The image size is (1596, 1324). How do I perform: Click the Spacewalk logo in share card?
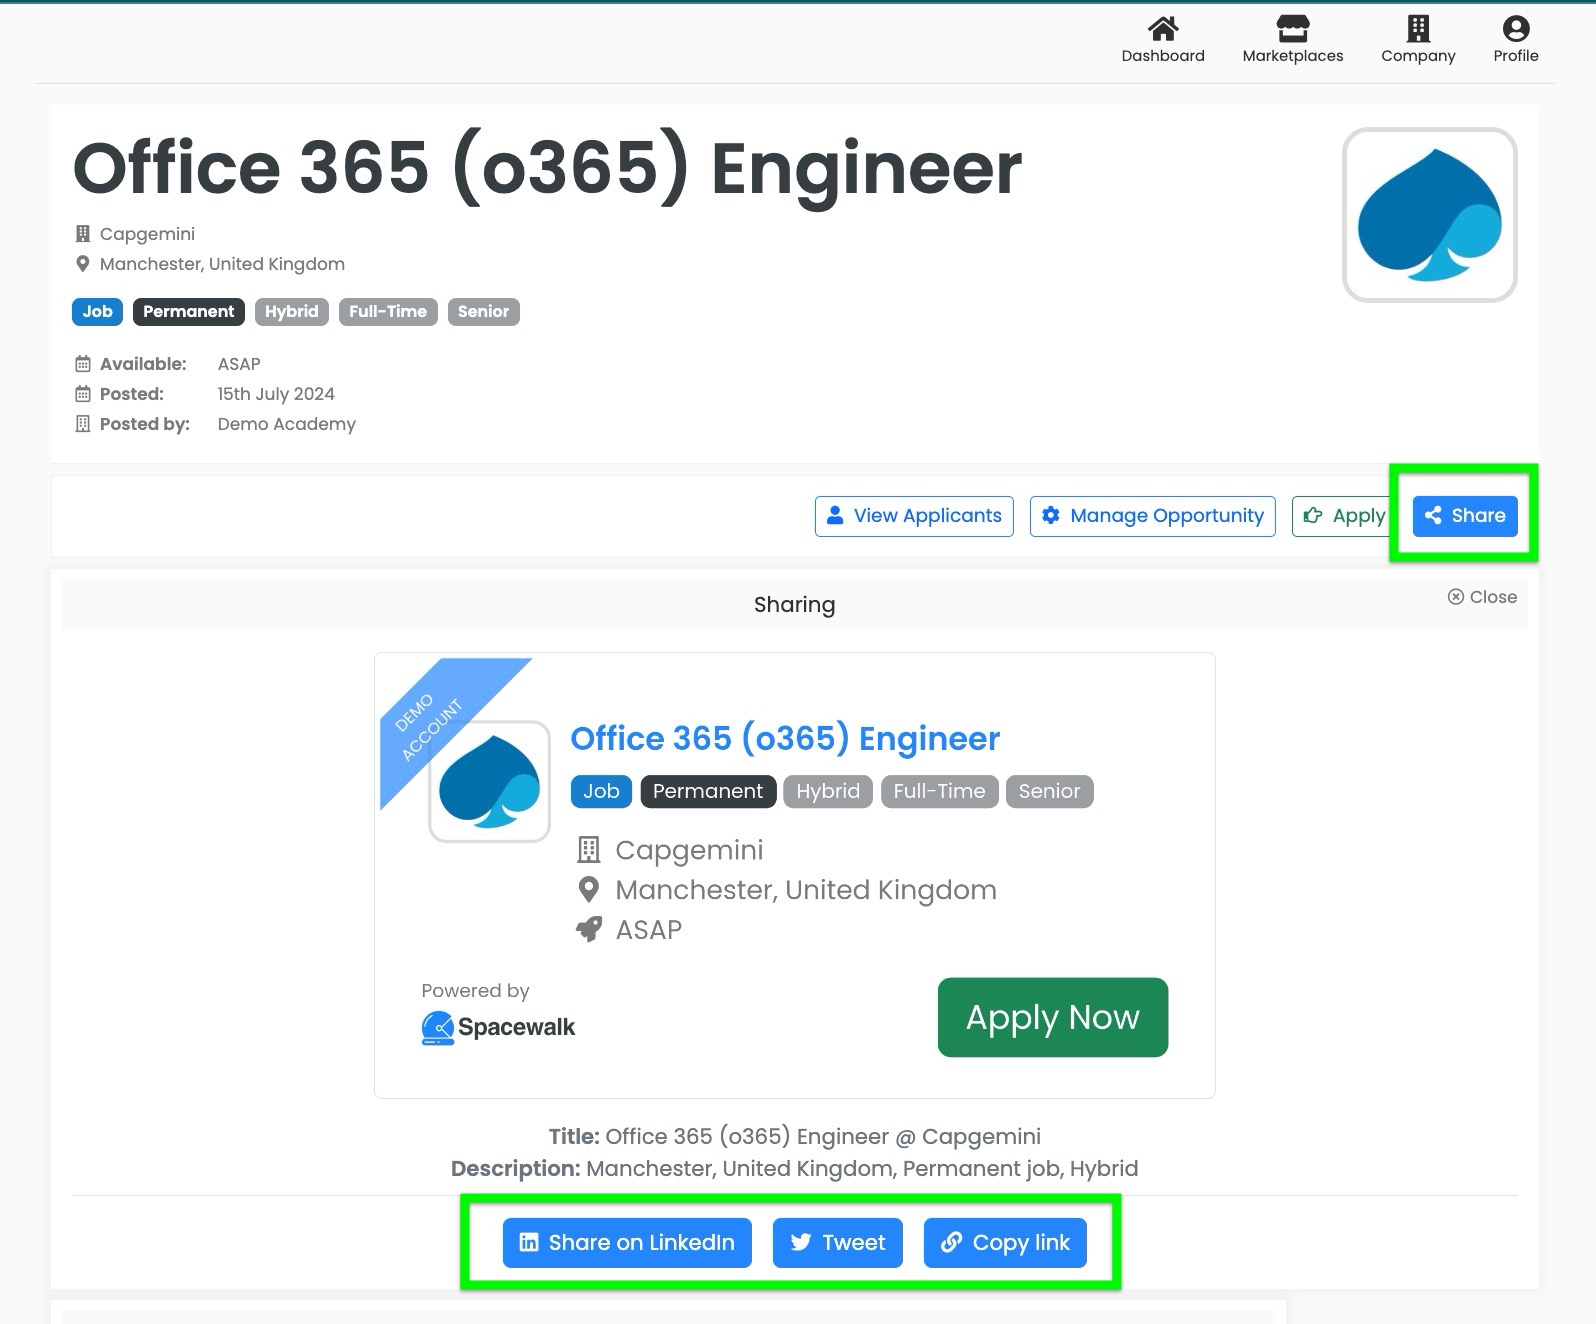[498, 1027]
